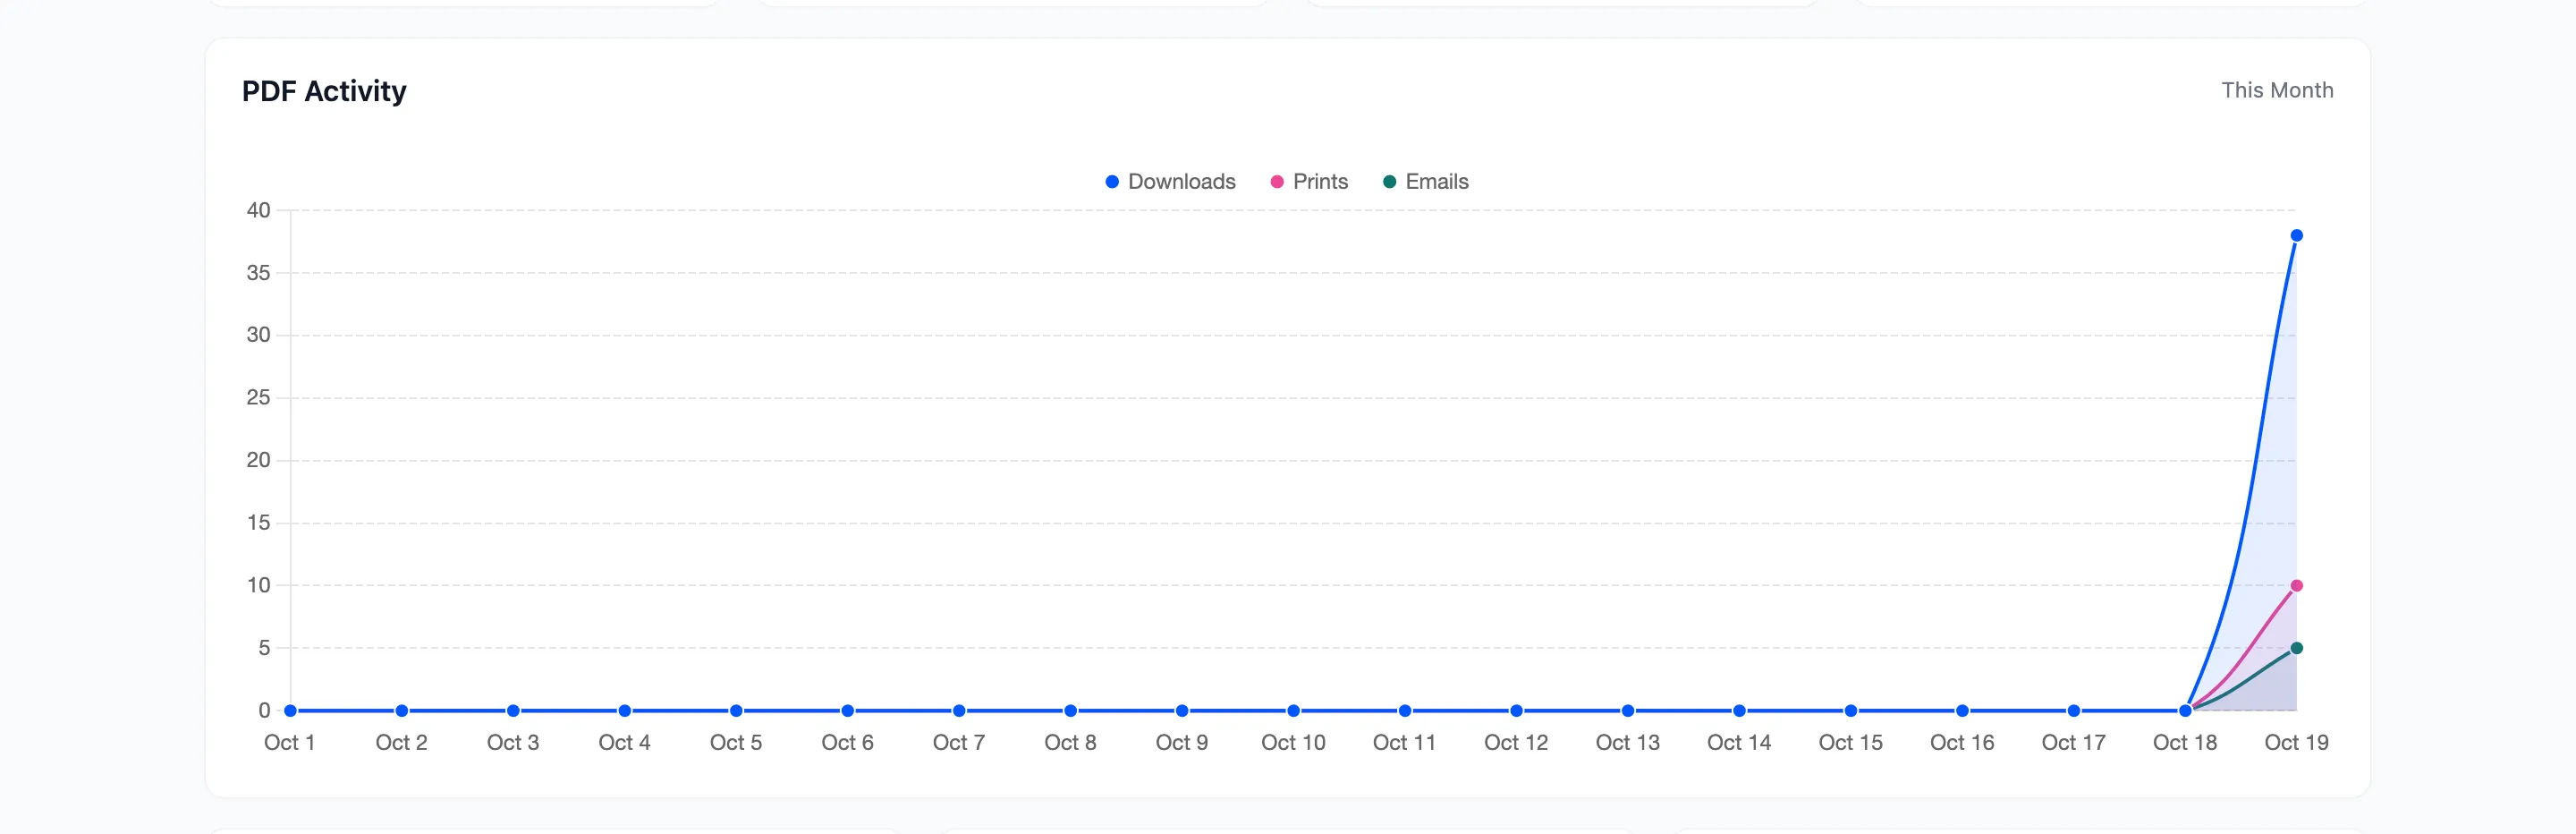Select the data point above Oct 5
Image resolution: width=2576 pixels, height=834 pixels.
point(736,711)
